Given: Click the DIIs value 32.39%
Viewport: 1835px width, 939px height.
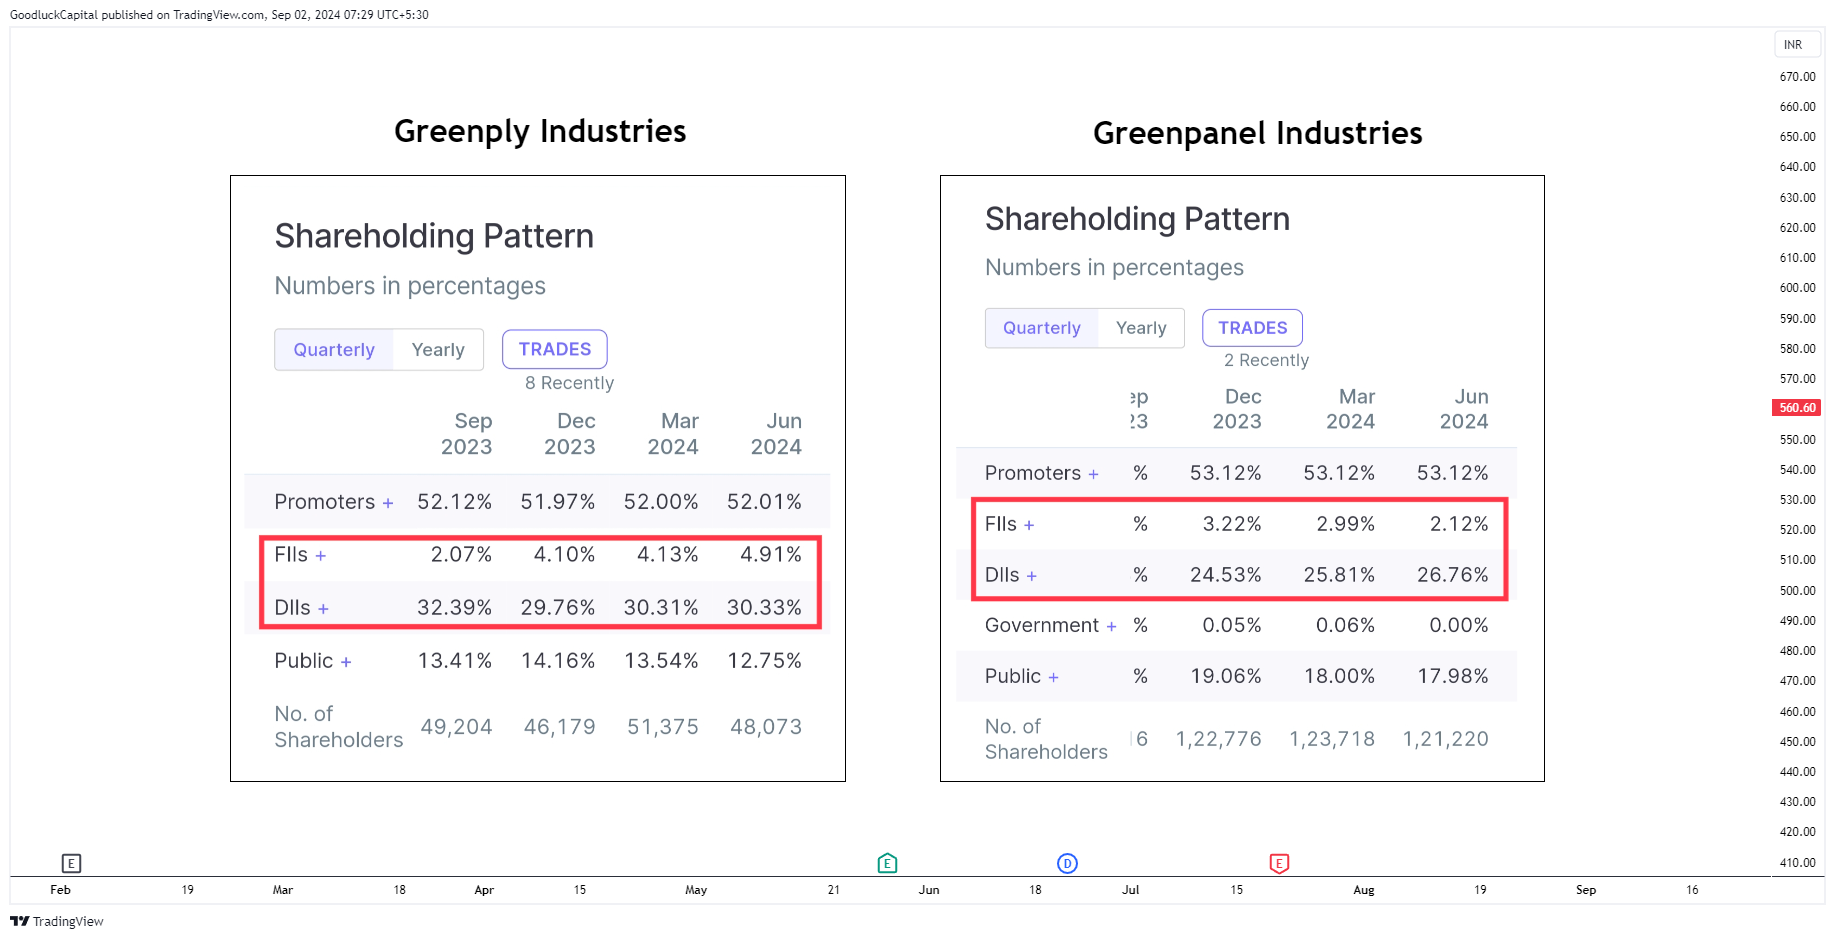Looking at the screenshot, I should tap(455, 608).
